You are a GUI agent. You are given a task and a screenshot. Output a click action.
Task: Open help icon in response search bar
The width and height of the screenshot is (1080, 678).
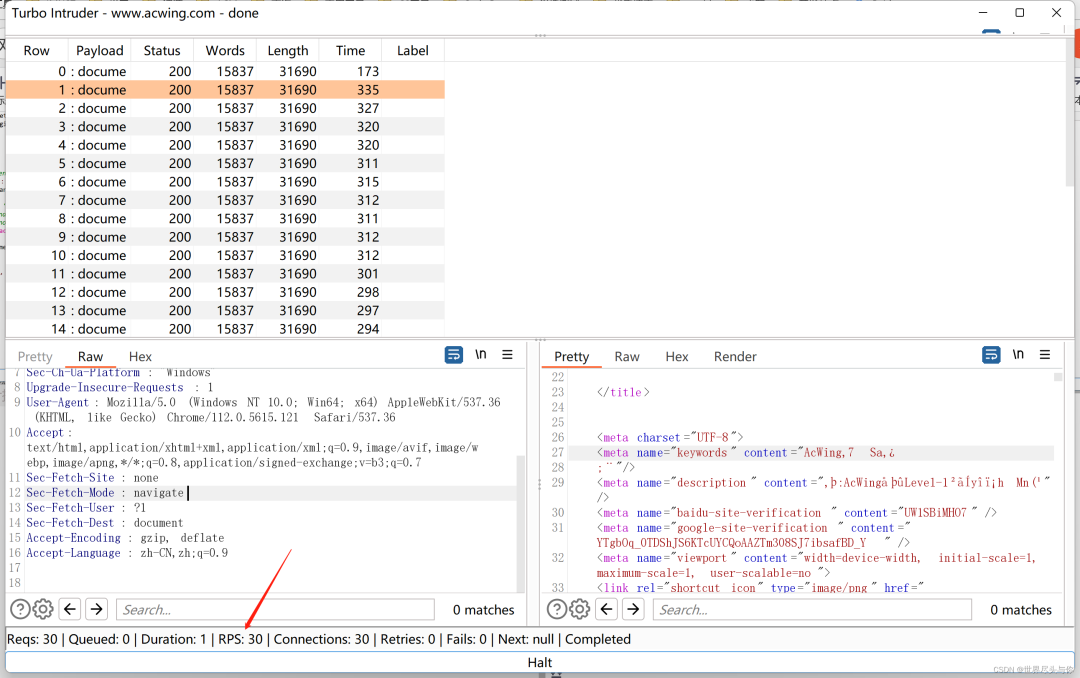(x=557, y=609)
